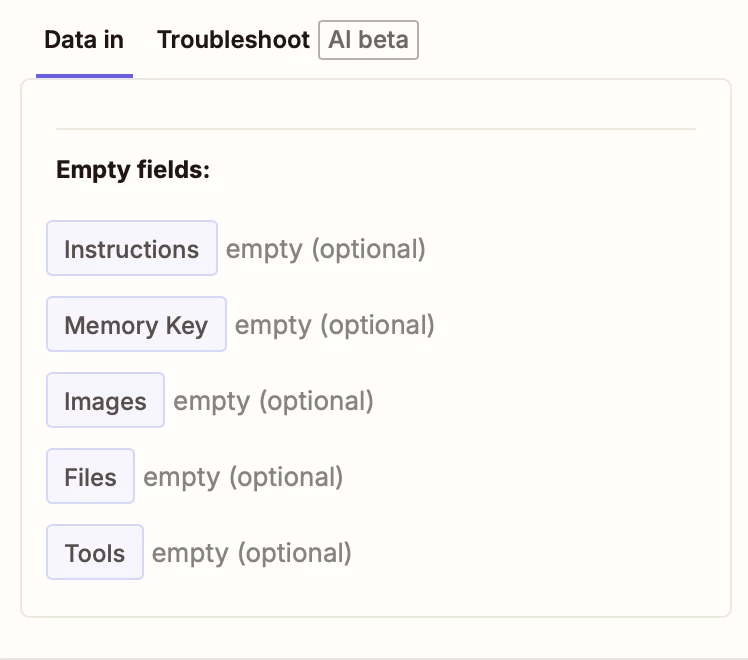748x660 pixels.
Task: Click the horizontal divider above Empty fields
Action: [x=376, y=128]
